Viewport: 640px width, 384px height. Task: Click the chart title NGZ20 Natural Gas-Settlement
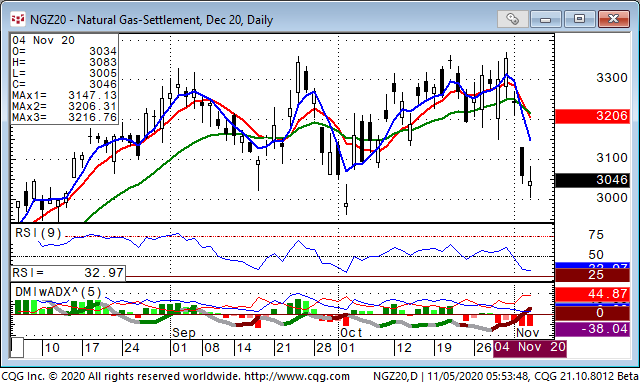click(x=151, y=20)
